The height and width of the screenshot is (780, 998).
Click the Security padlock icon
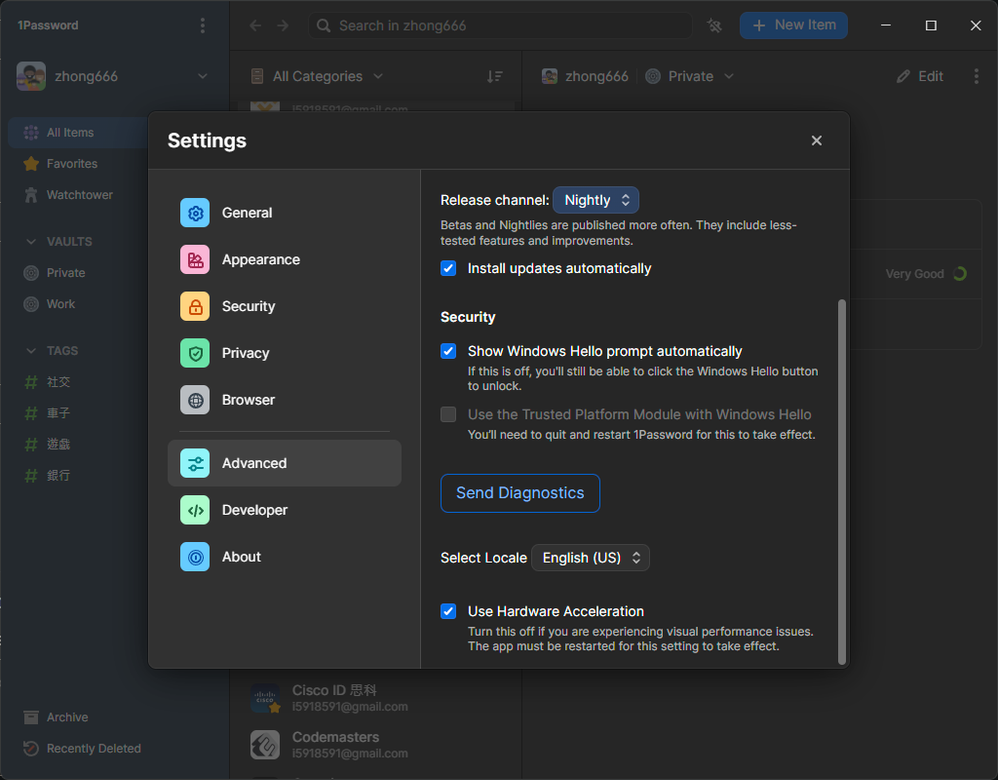coord(195,307)
